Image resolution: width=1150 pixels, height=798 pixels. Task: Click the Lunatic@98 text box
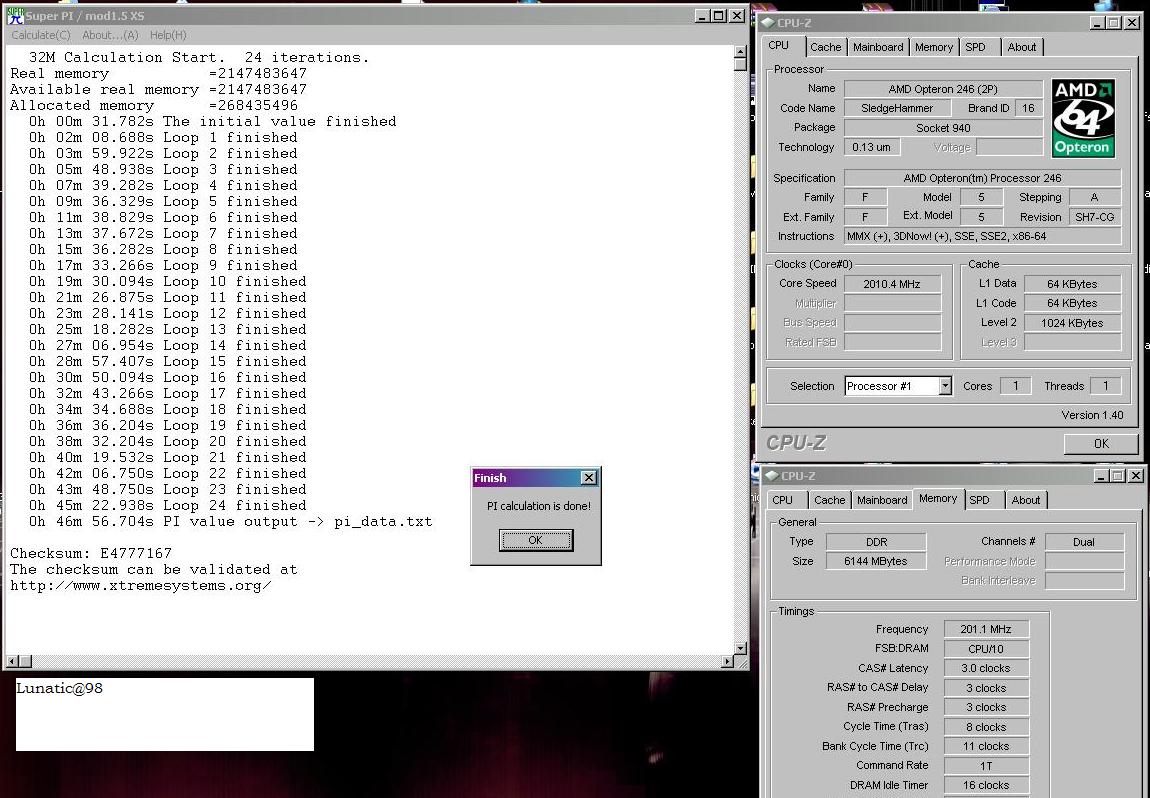click(165, 714)
